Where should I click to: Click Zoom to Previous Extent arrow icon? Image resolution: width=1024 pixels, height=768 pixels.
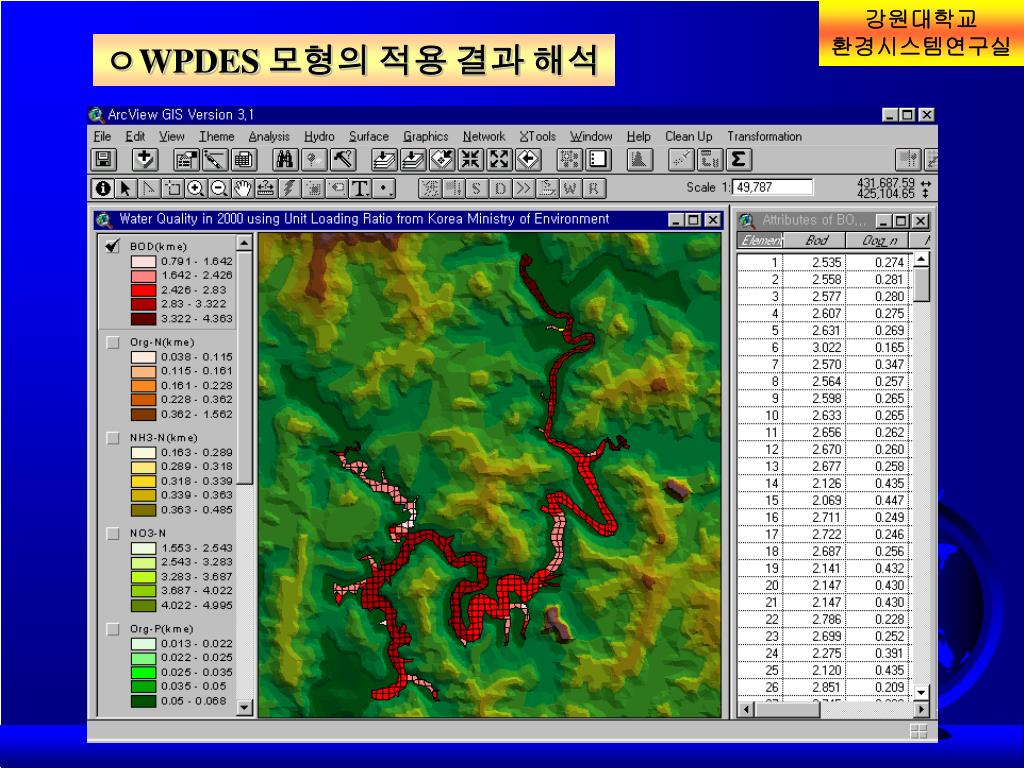[528, 159]
